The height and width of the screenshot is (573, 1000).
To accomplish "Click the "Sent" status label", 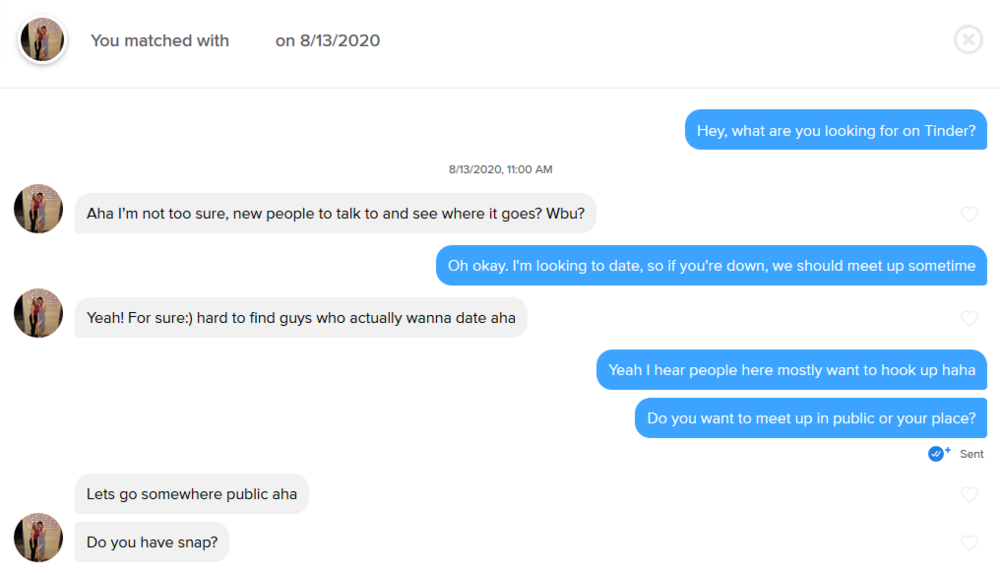I will pos(972,454).
